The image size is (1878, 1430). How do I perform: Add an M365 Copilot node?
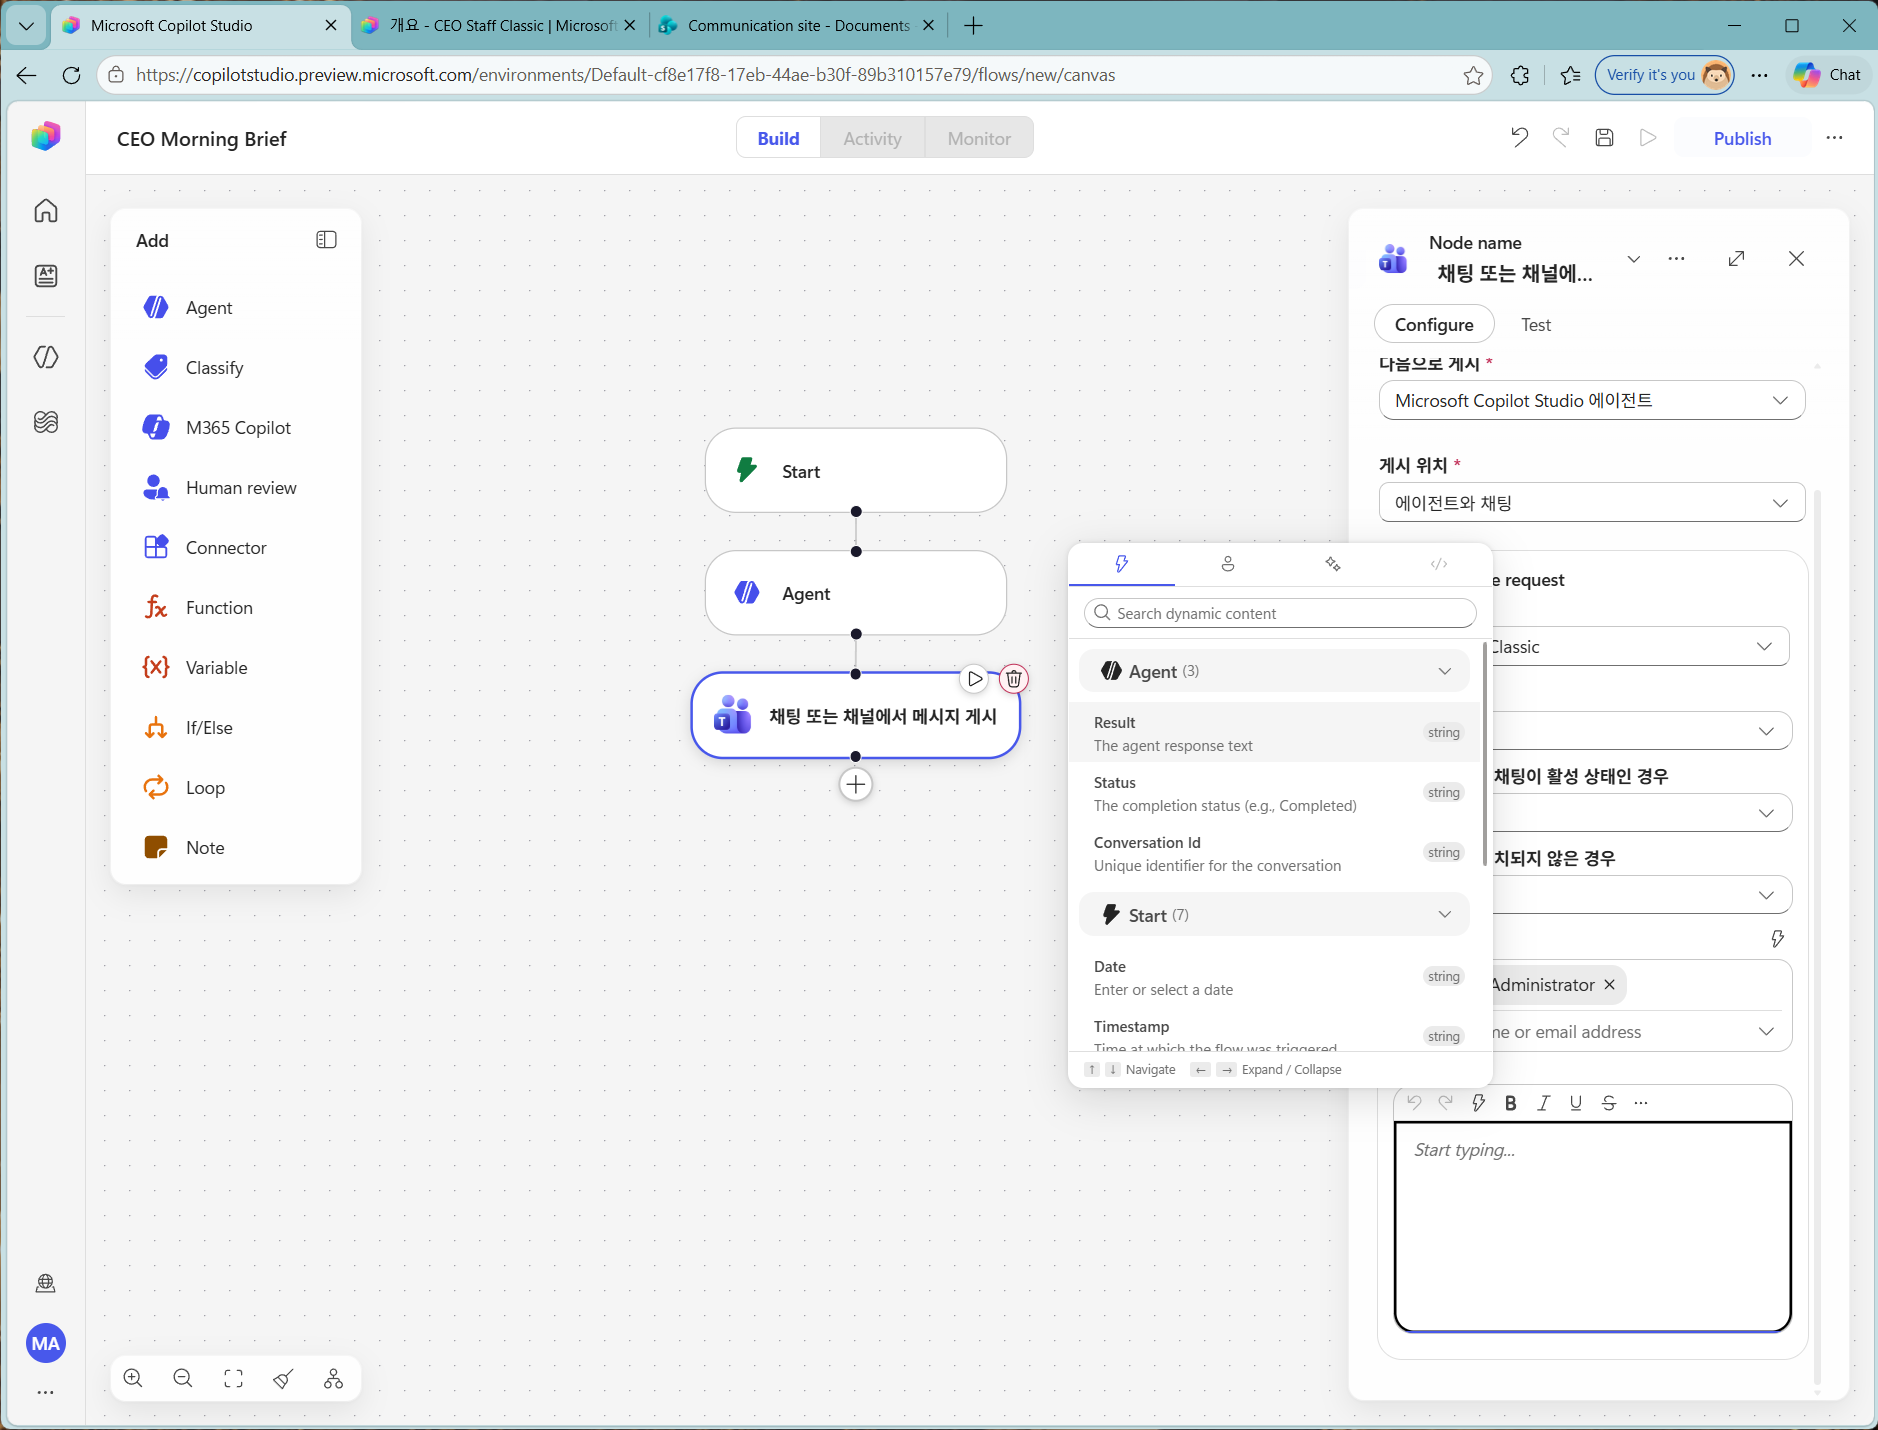coord(236,427)
